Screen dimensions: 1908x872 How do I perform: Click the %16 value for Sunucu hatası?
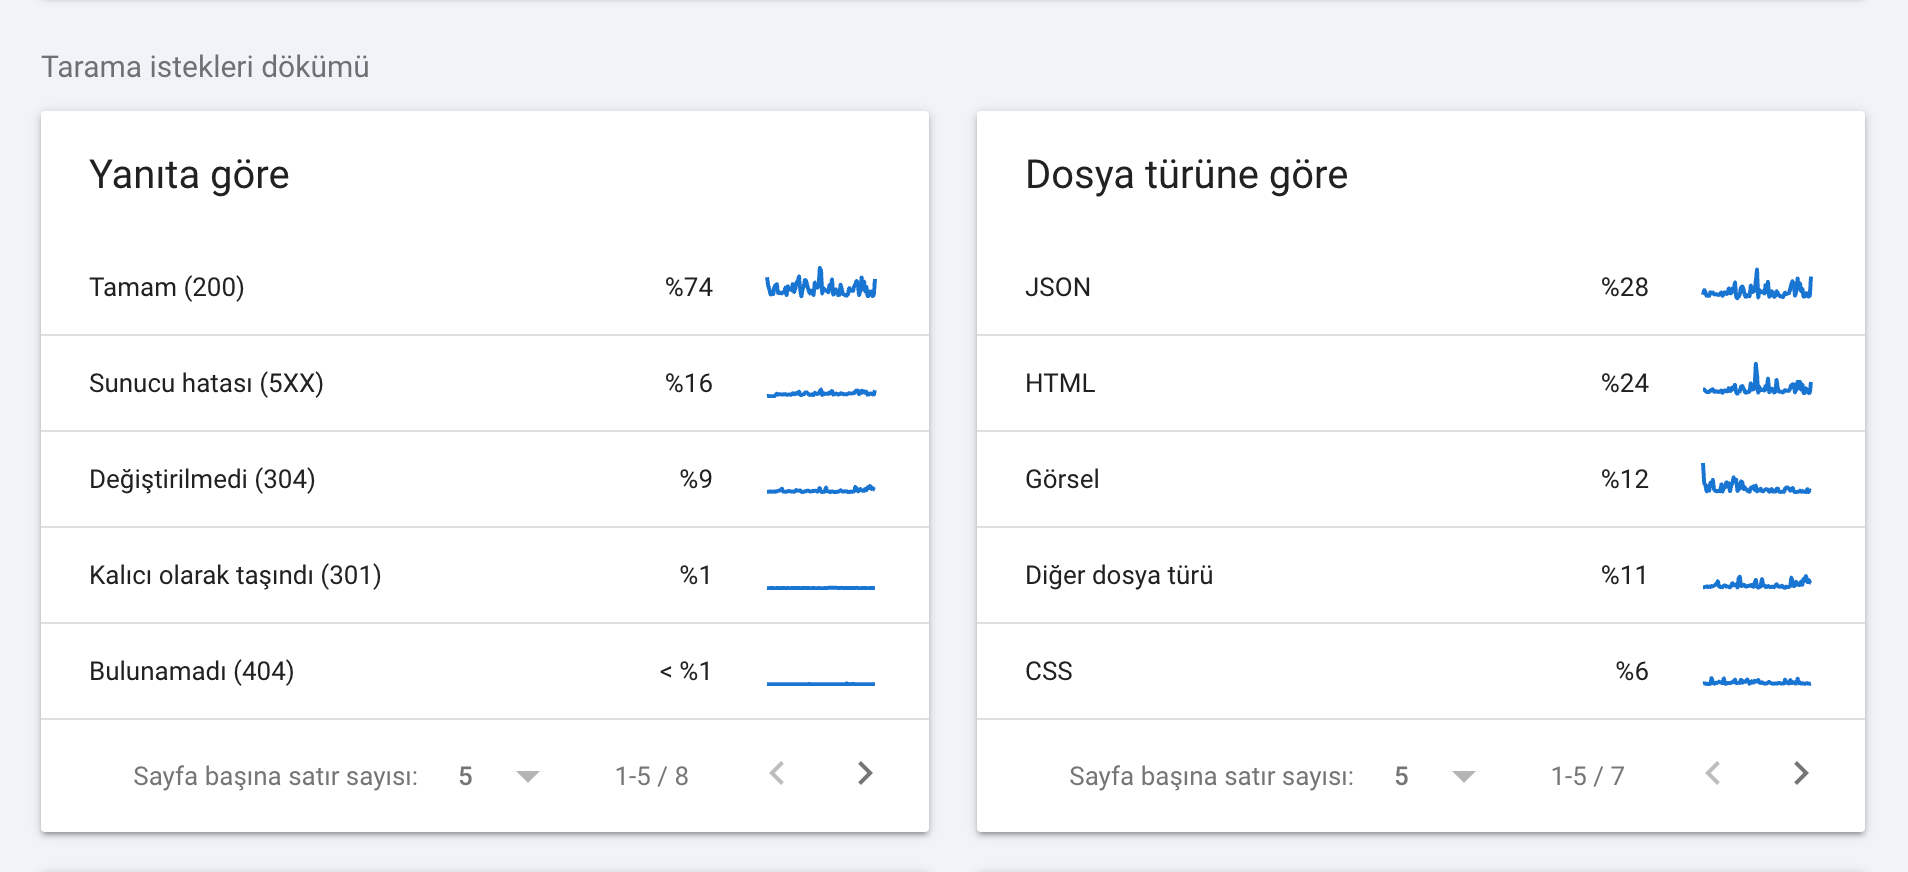[x=689, y=383]
